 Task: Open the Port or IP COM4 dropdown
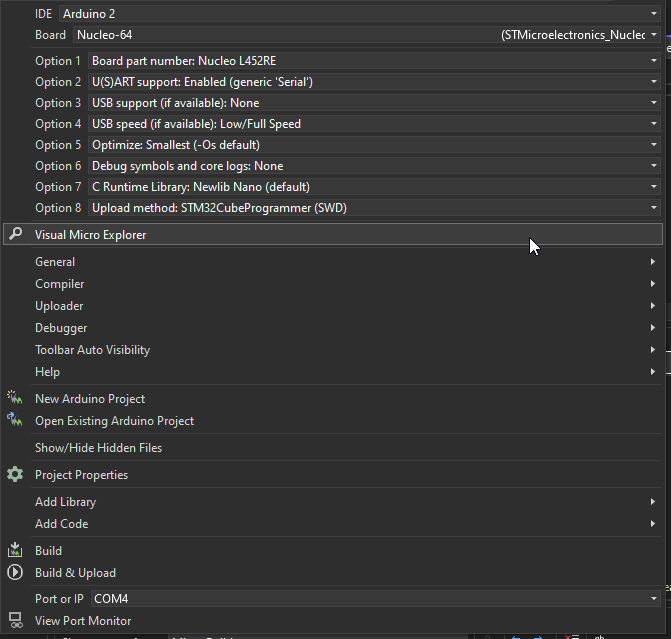click(375, 598)
